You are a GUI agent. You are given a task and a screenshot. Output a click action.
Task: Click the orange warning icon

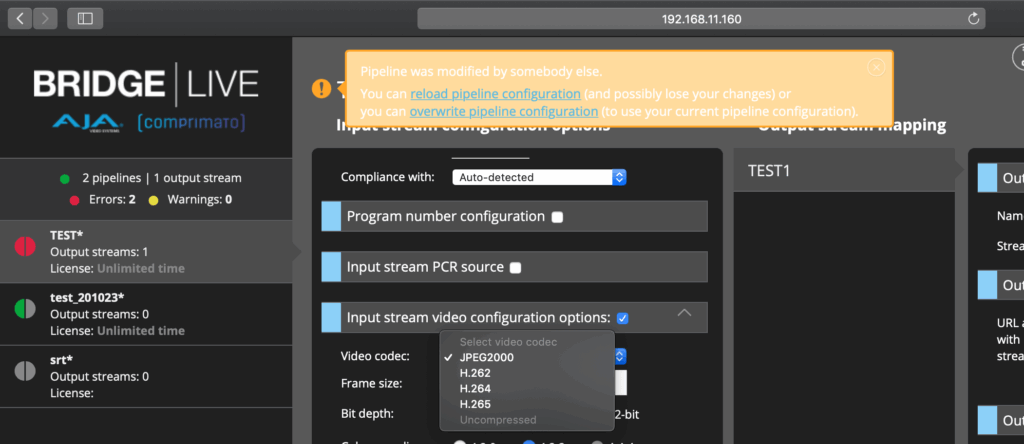(x=321, y=89)
